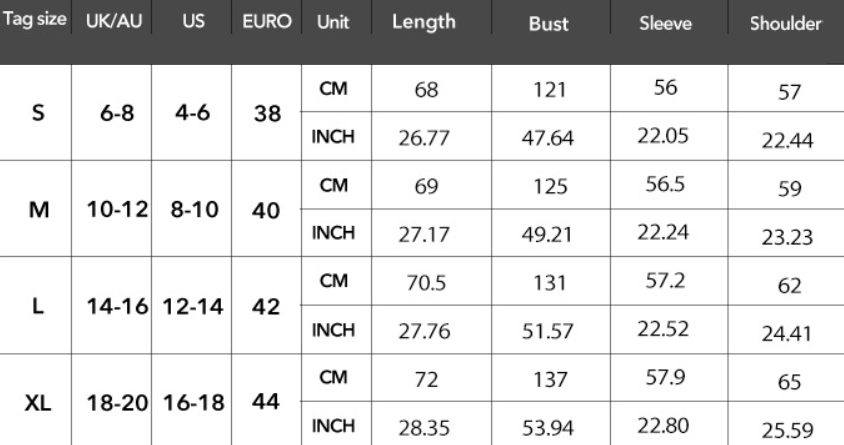844x445 pixels.
Task: Click shoulder value 25.59 inches
Action: click(787, 430)
